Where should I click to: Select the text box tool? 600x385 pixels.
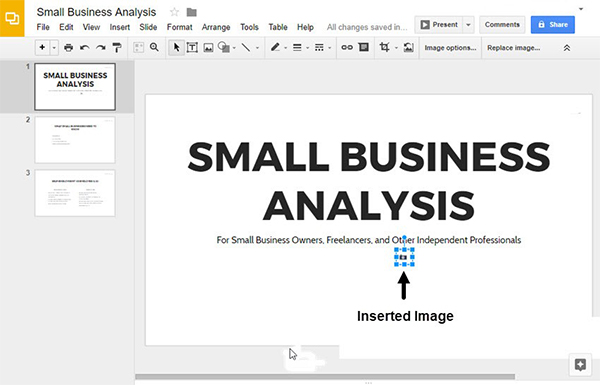point(192,47)
